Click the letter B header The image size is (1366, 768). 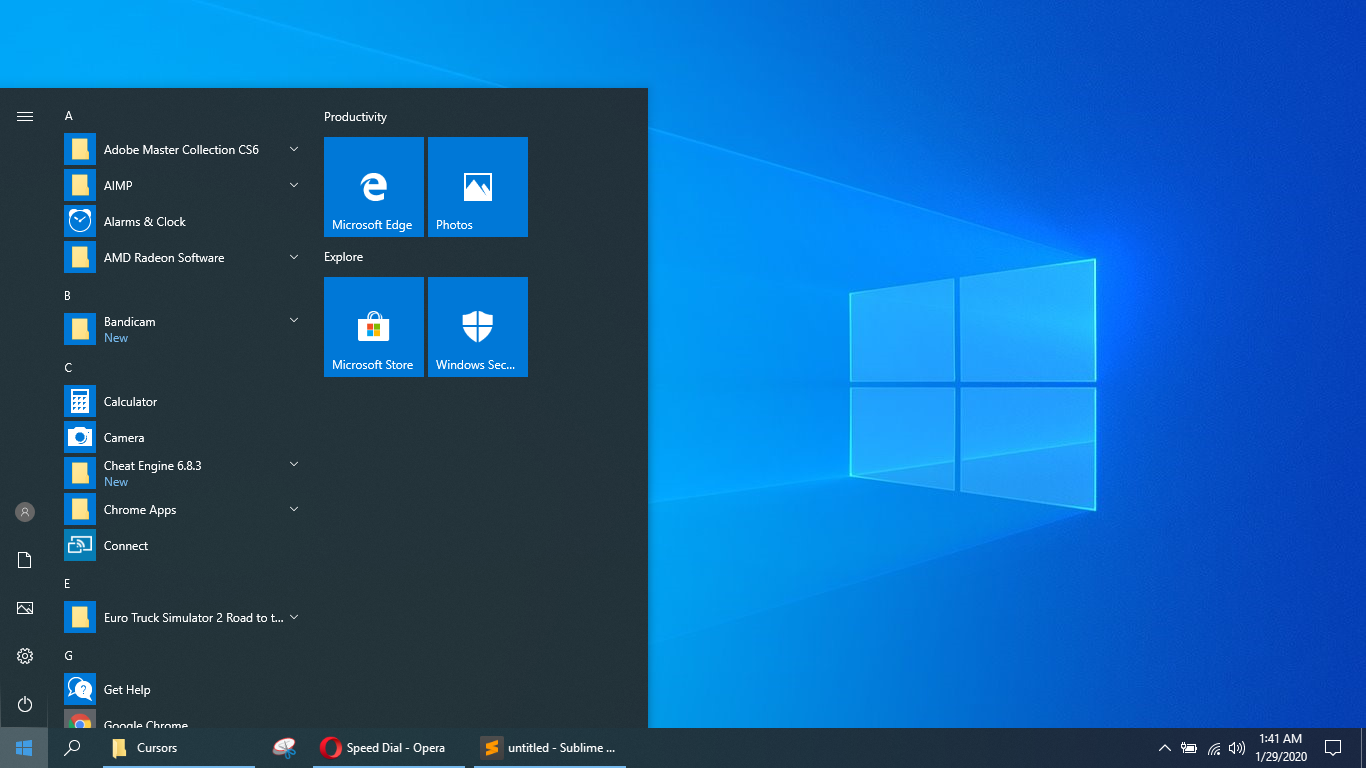(68, 296)
